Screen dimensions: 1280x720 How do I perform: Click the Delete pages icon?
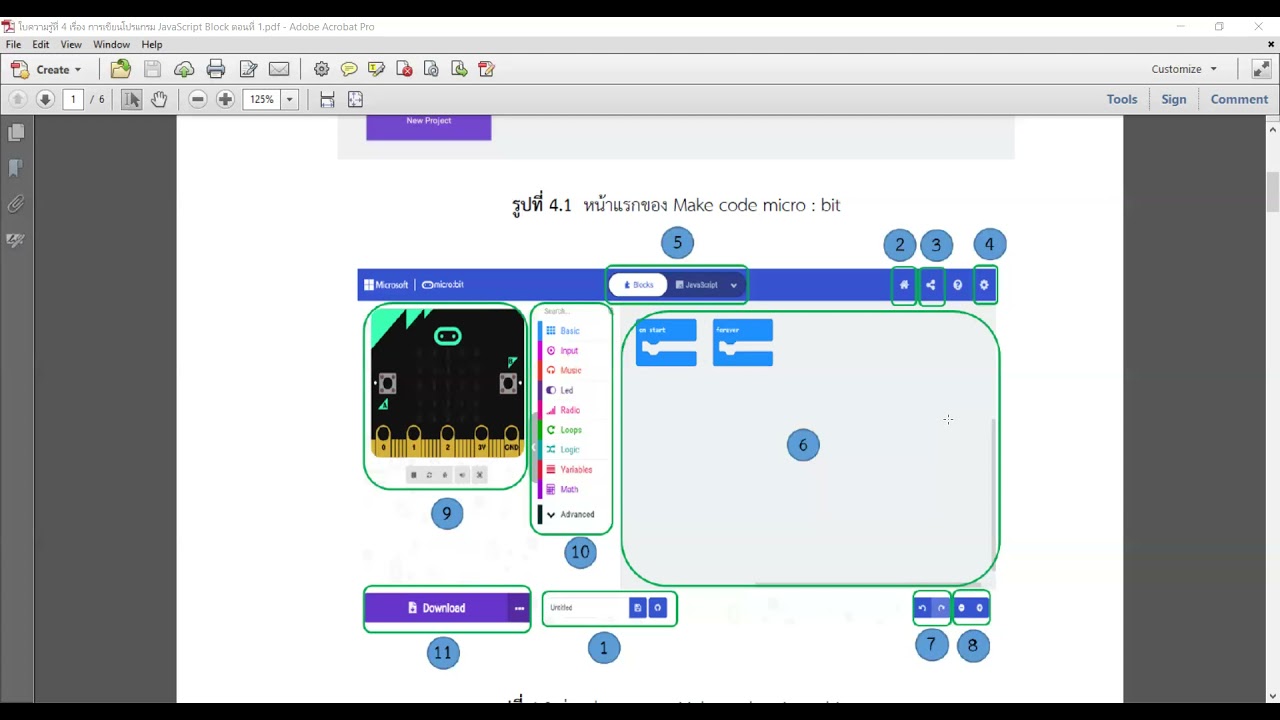coord(404,69)
